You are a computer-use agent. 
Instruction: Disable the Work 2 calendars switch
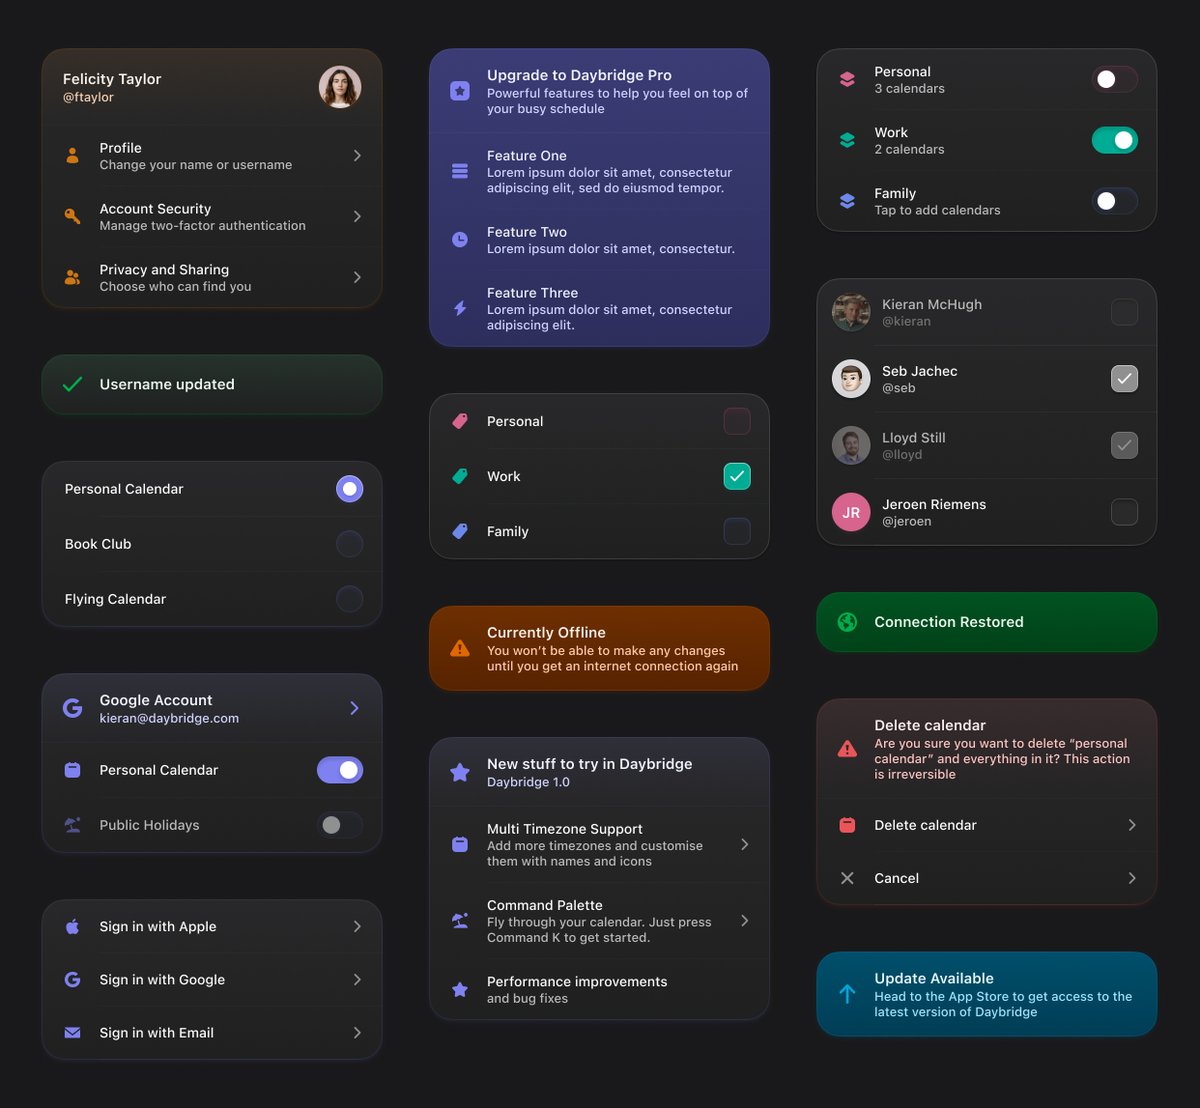point(1115,141)
